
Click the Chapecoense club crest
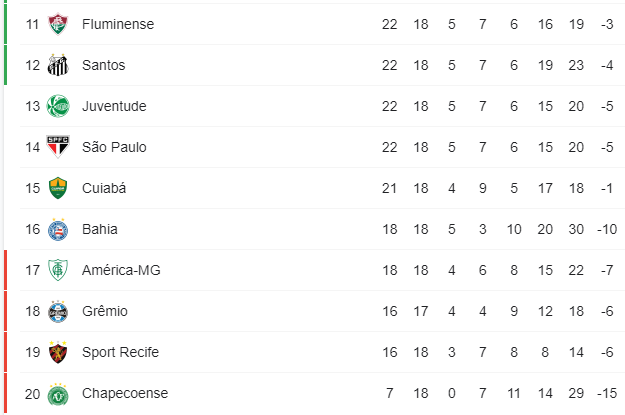click(x=58, y=394)
